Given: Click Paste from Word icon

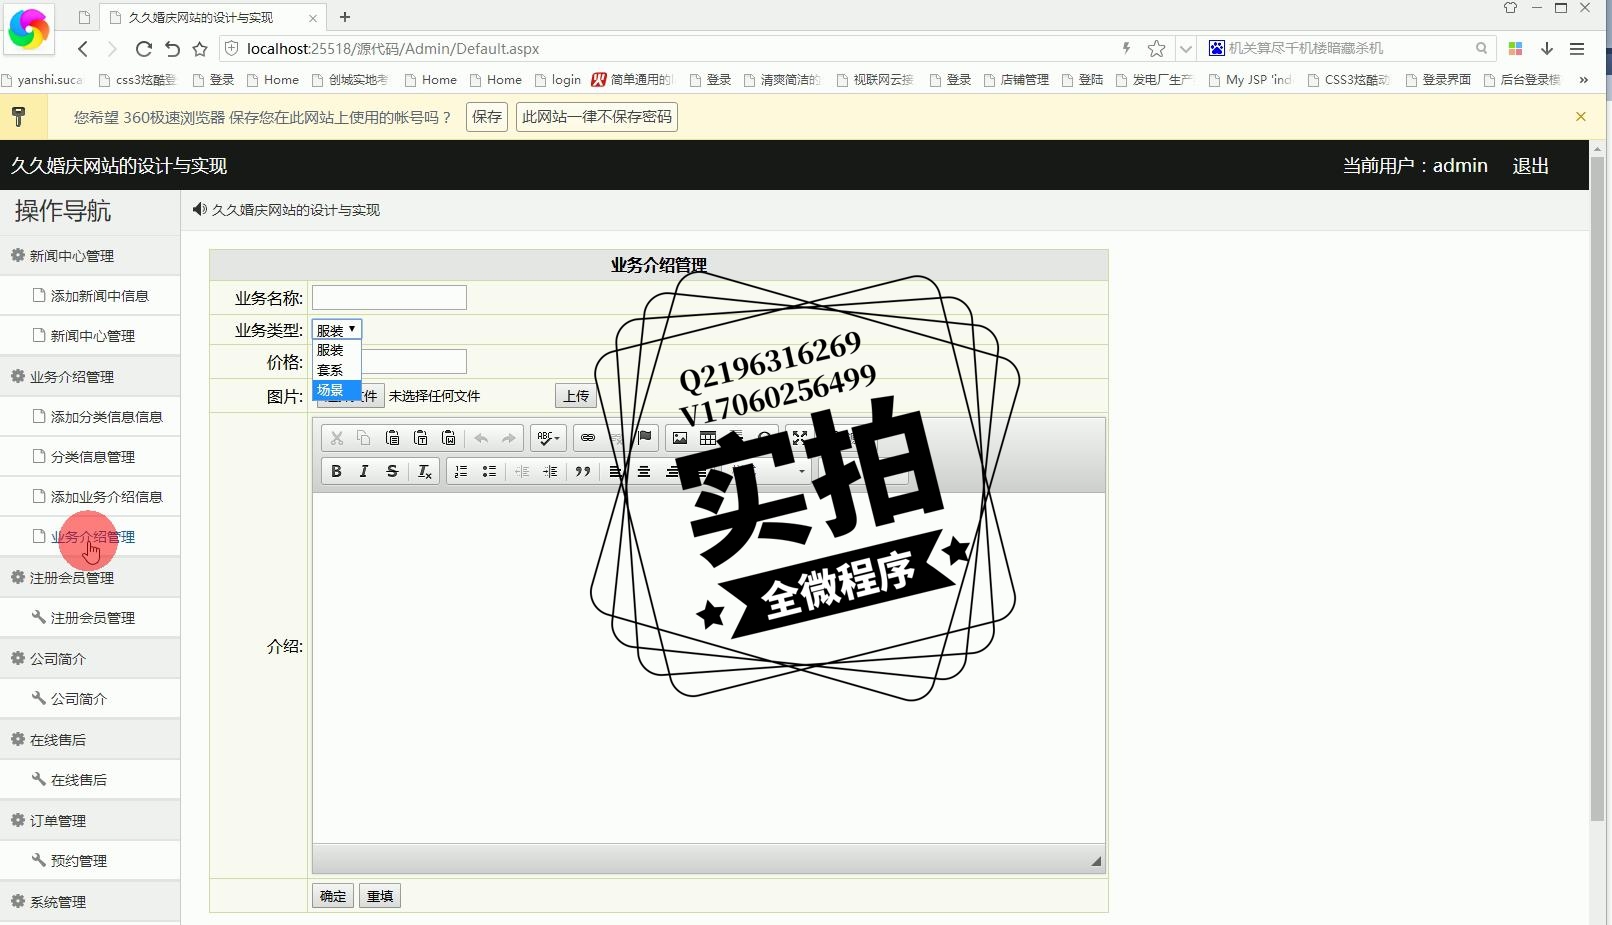Looking at the screenshot, I should pos(449,438).
